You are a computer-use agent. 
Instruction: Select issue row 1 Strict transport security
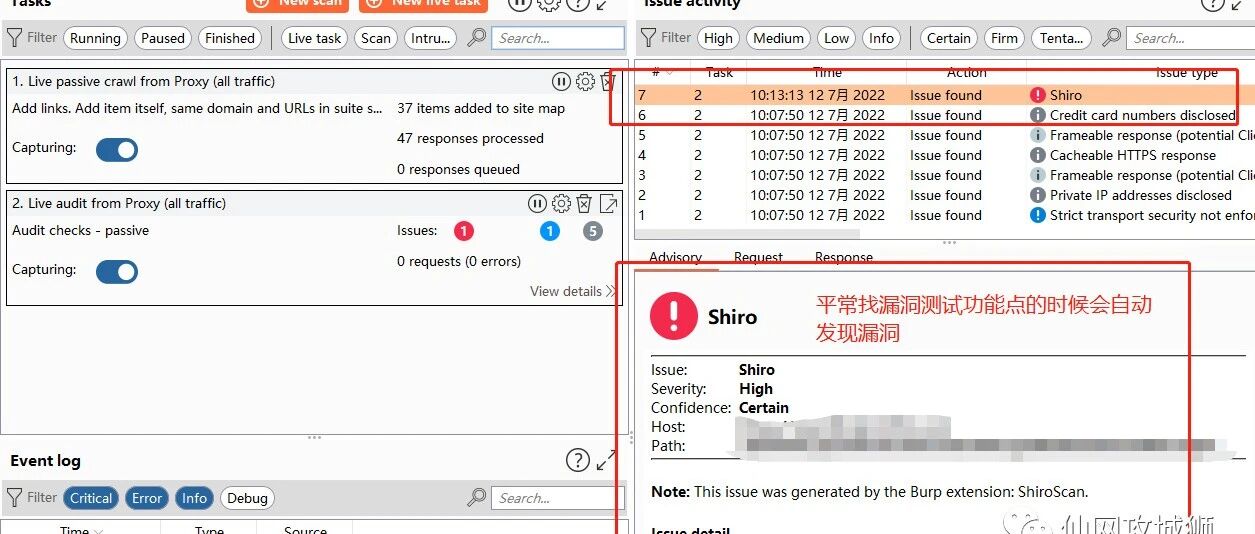pyautogui.click(x=945, y=215)
